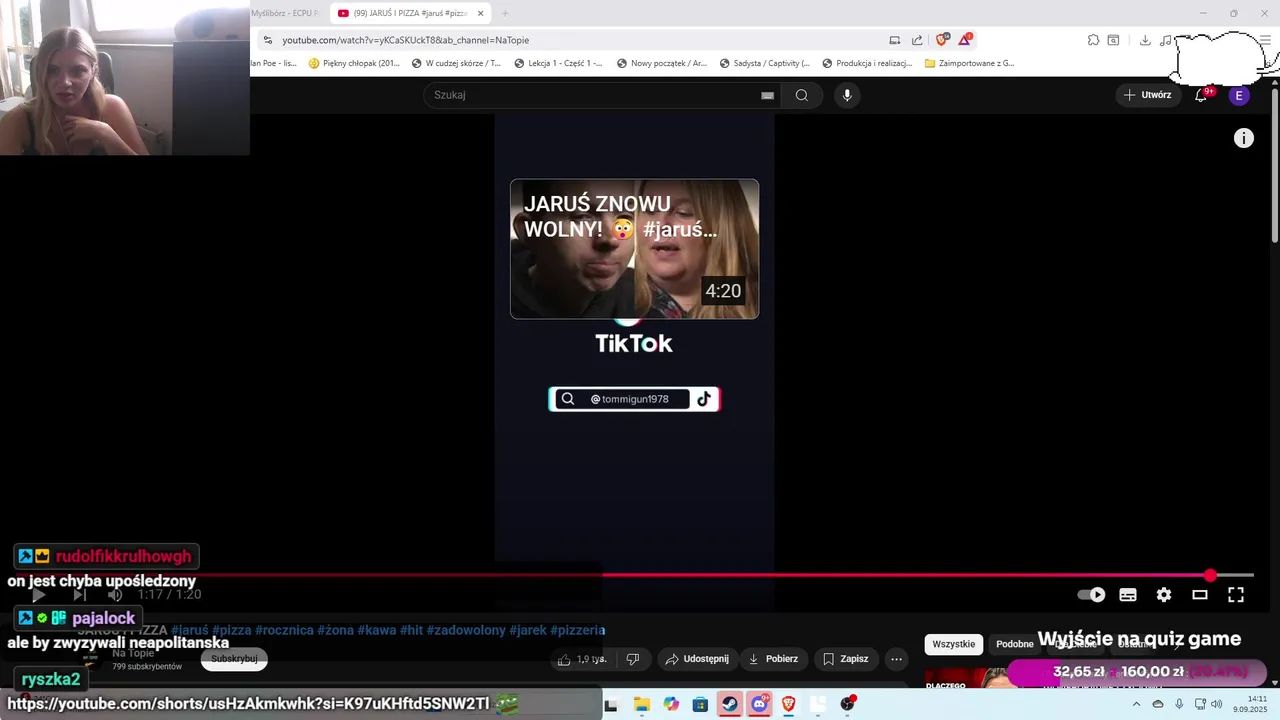Open Steam from the taskbar

point(730,704)
